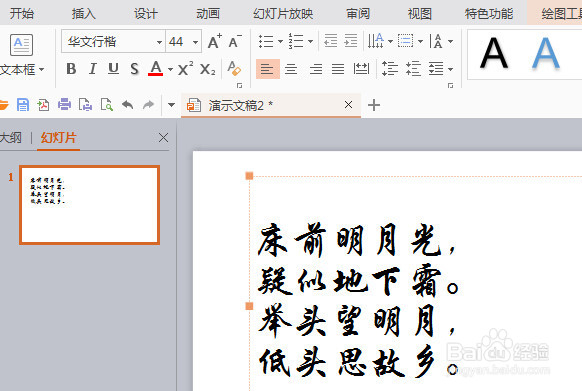Expand quick access toolbar dropdown
Screen dimensions: 582x391
pyautogui.click(x=171, y=105)
